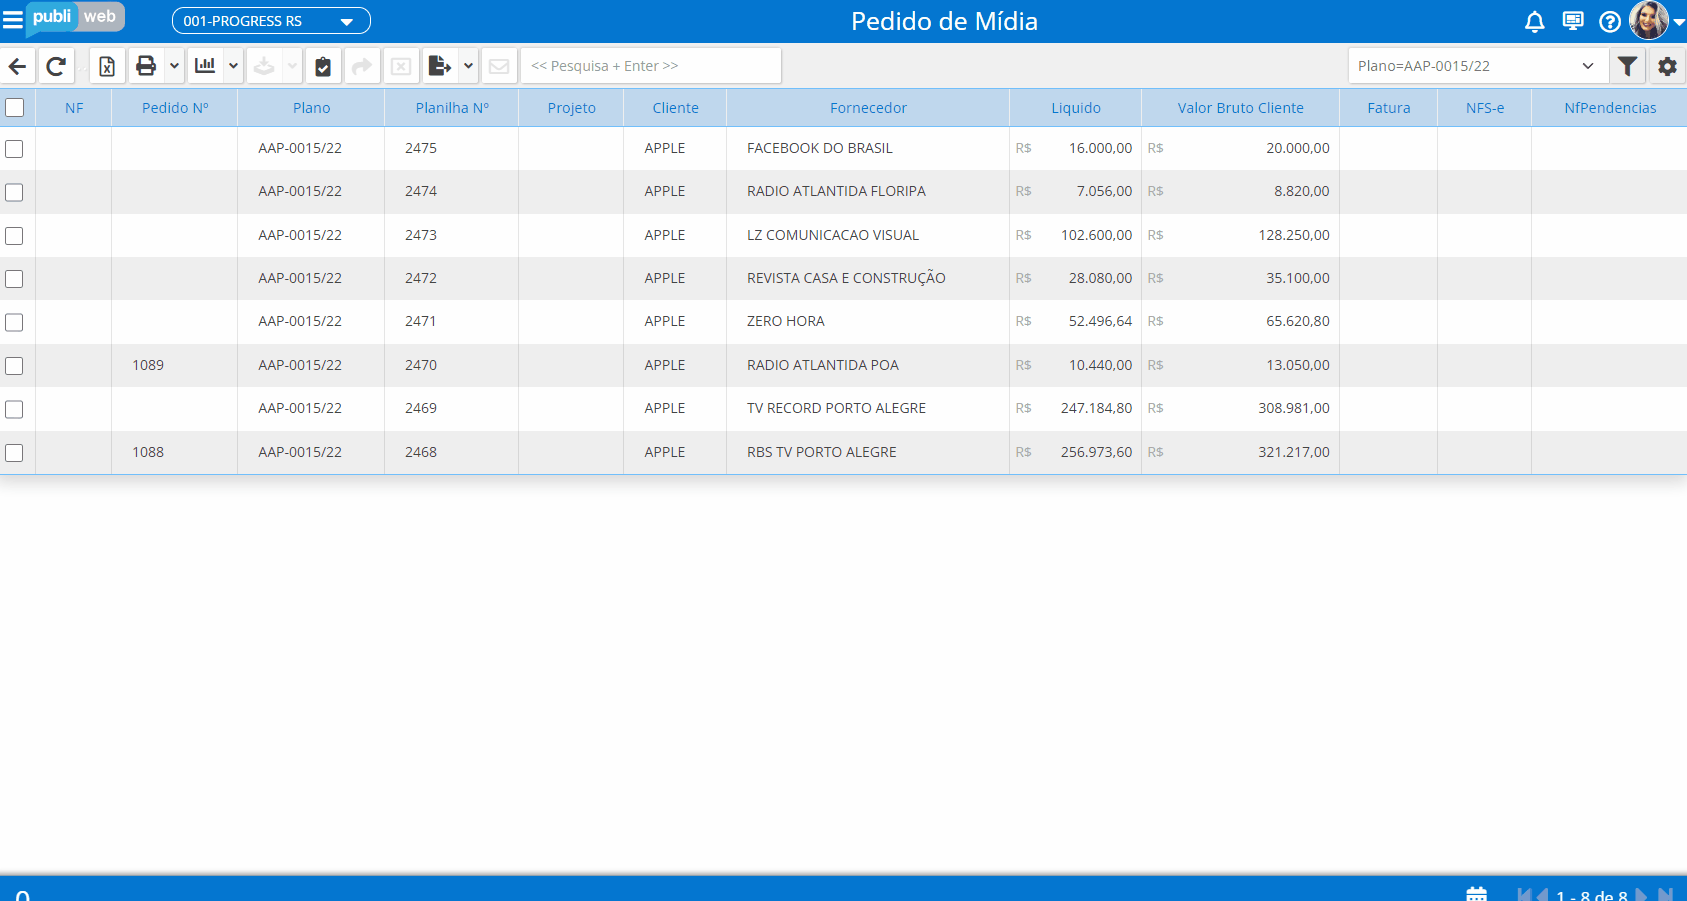Screen dimensions: 1687x901
Task: Click the clipboard check icon
Action: tap(323, 66)
